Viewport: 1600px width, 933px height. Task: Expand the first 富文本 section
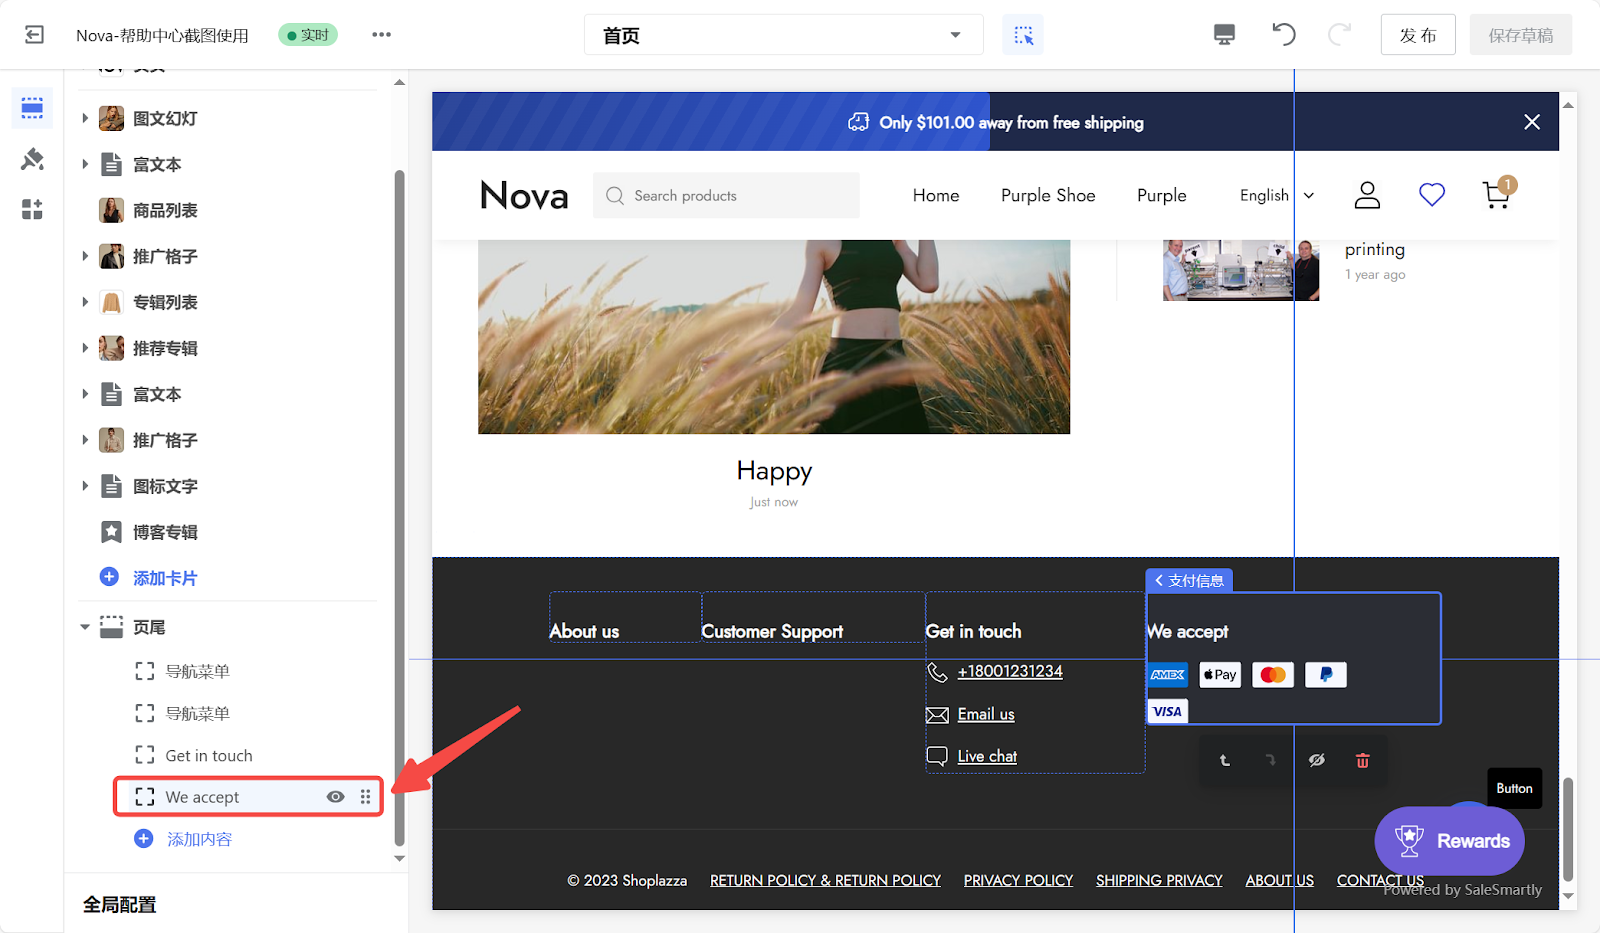pyautogui.click(x=85, y=164)
